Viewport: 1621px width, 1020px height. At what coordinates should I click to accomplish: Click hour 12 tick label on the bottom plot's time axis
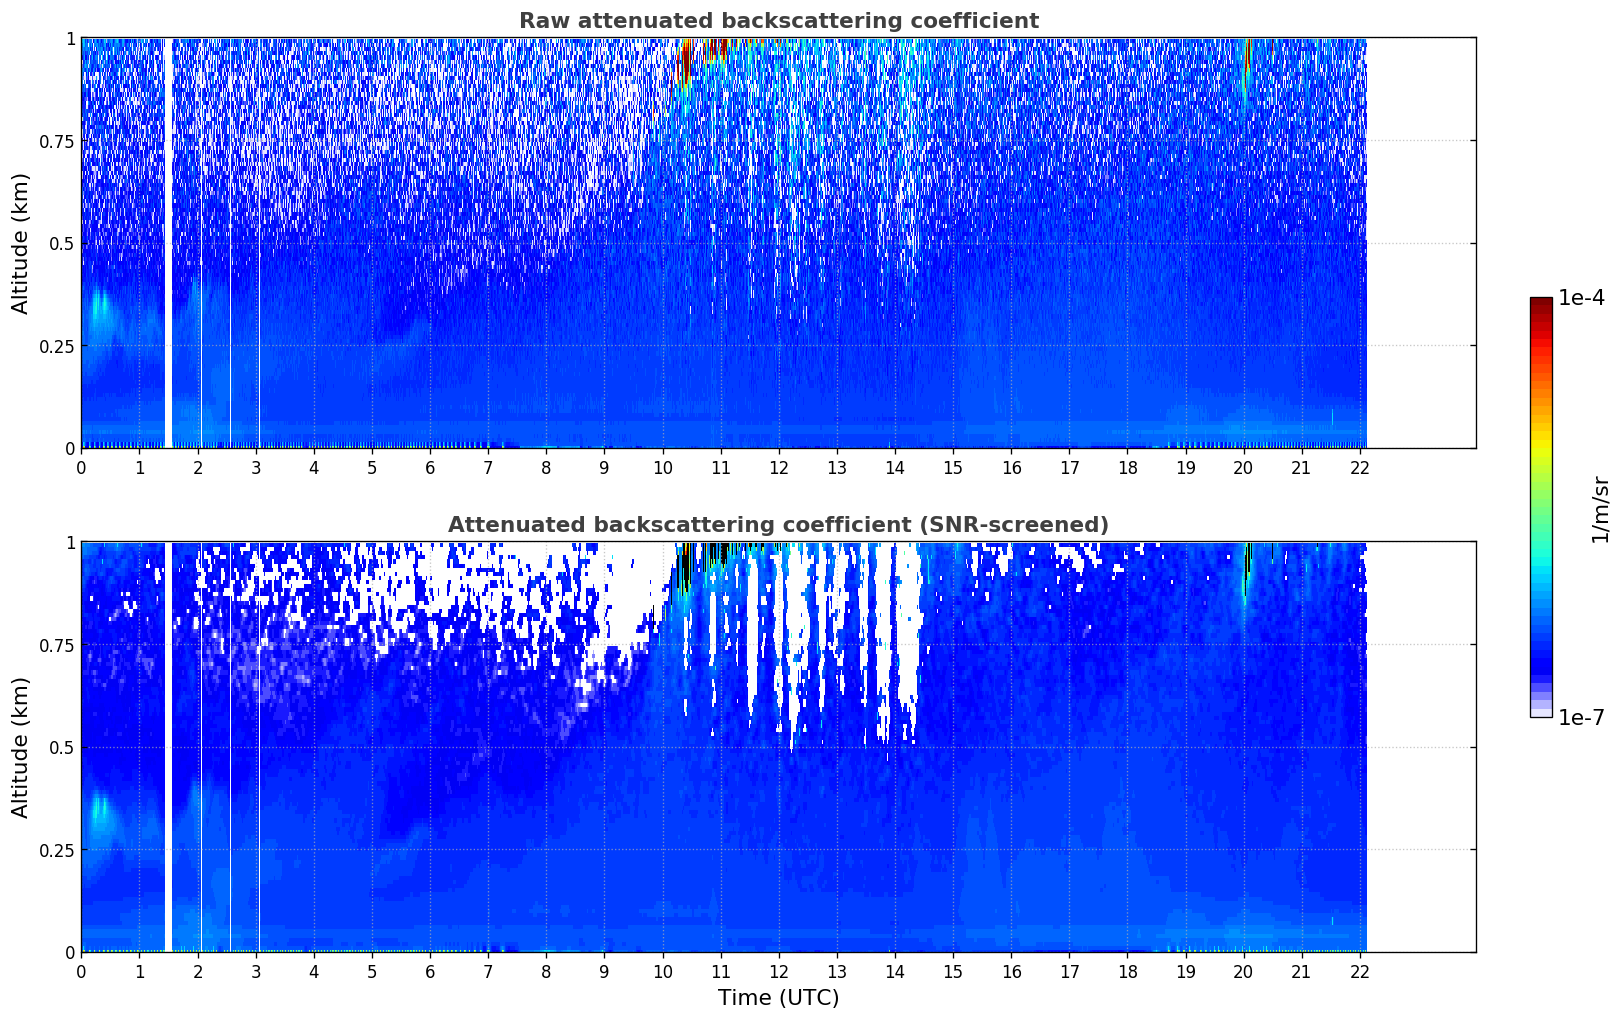point(778,971)
